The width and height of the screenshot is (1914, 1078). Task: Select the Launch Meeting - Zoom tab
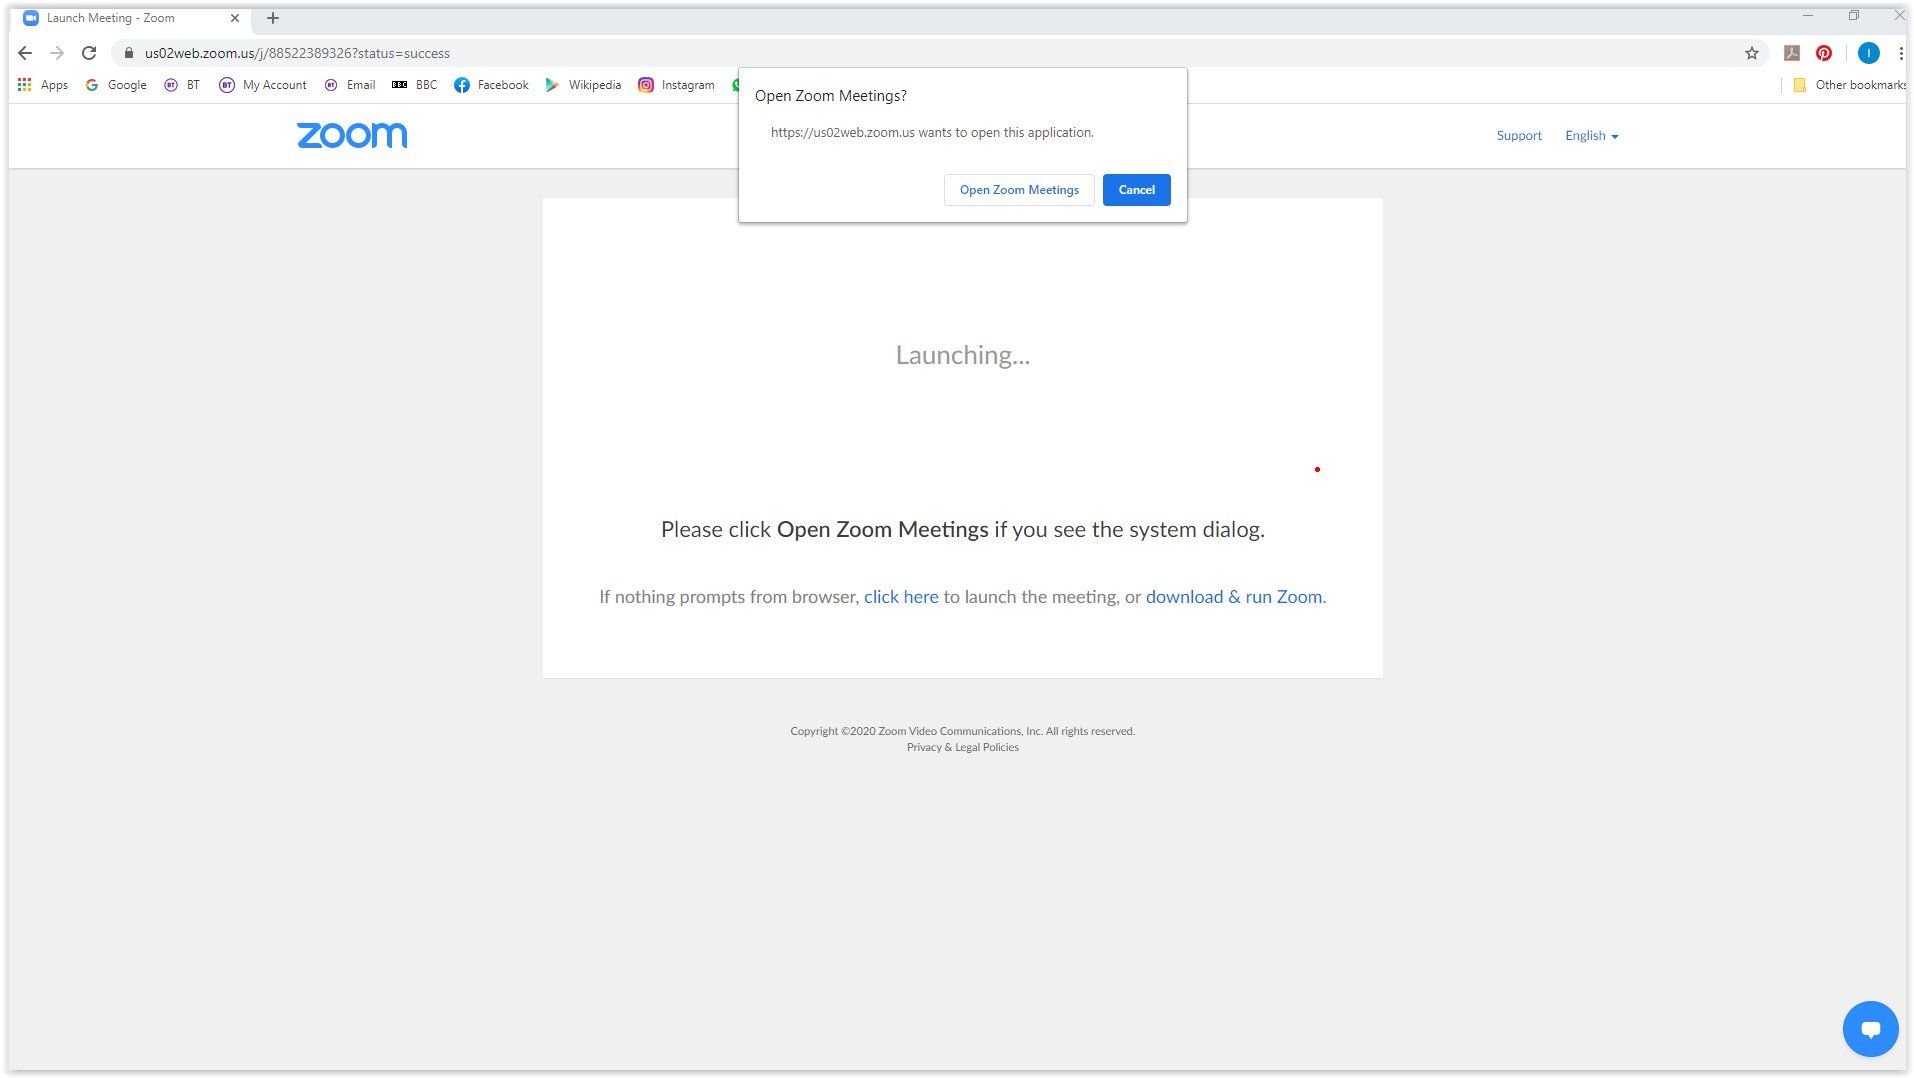pyautogui.click(x=120, y=17)
